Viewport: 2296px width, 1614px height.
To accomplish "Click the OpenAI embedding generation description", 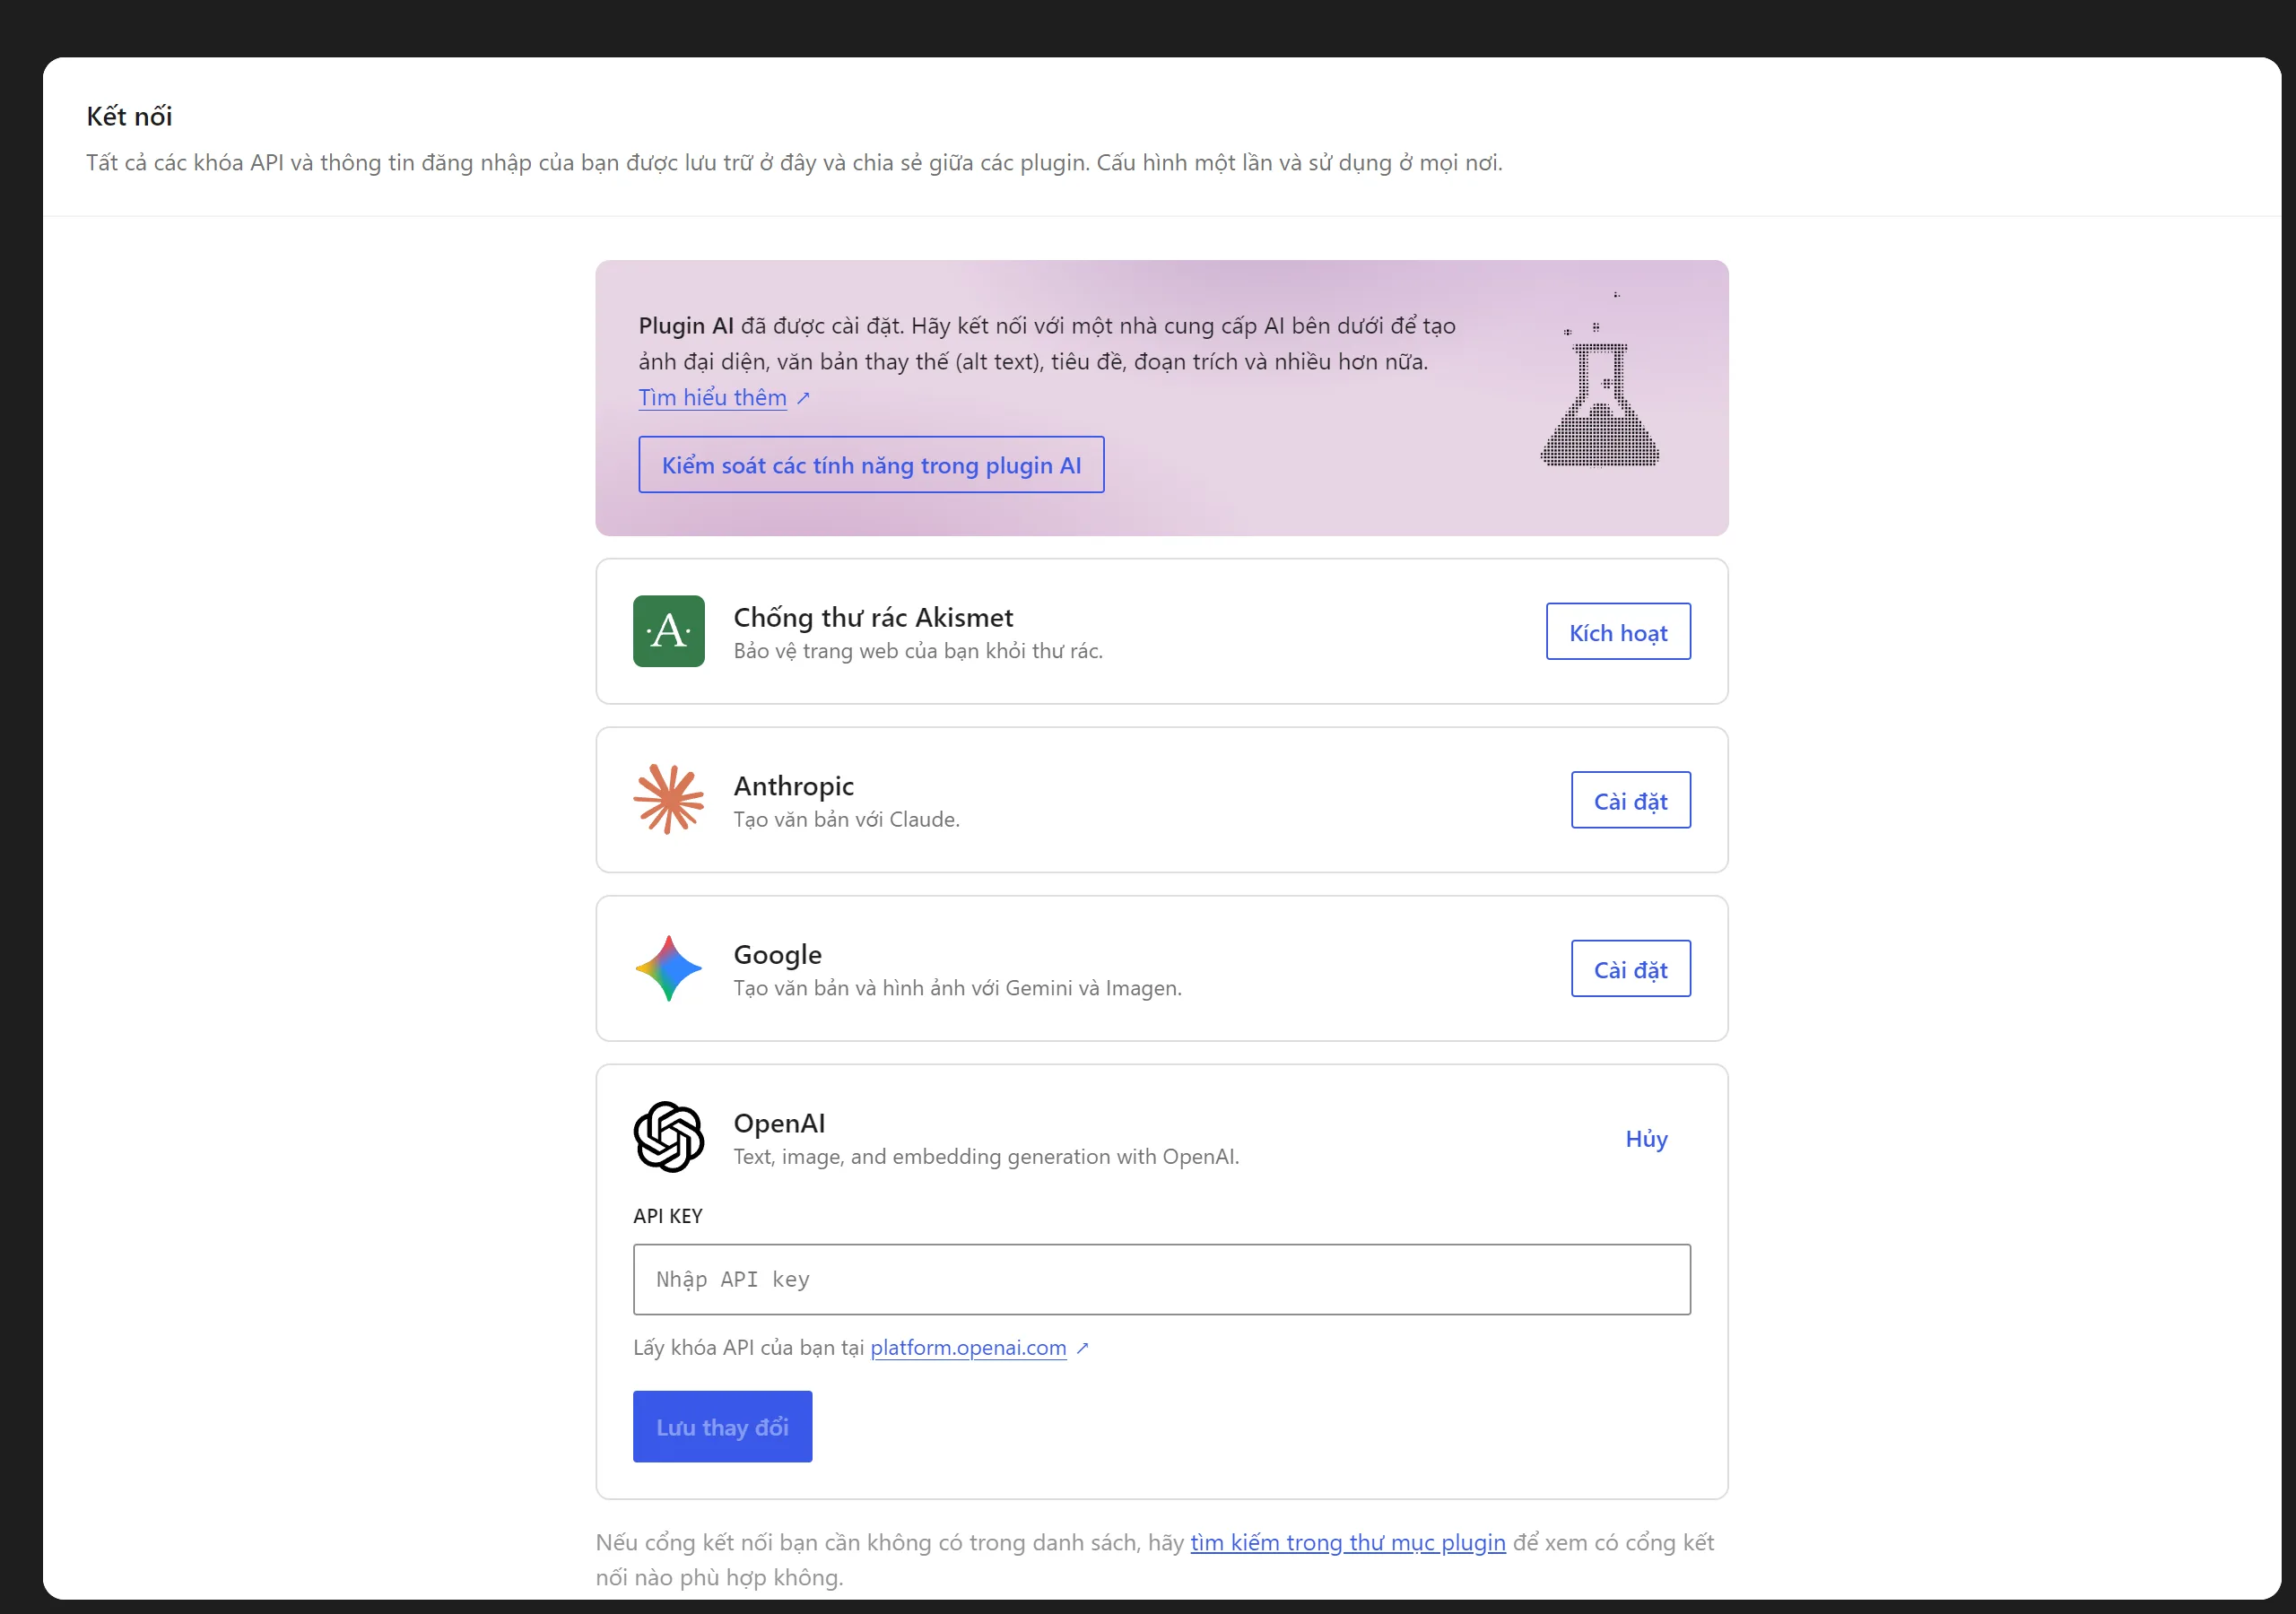I will [x=986, y=1157].
